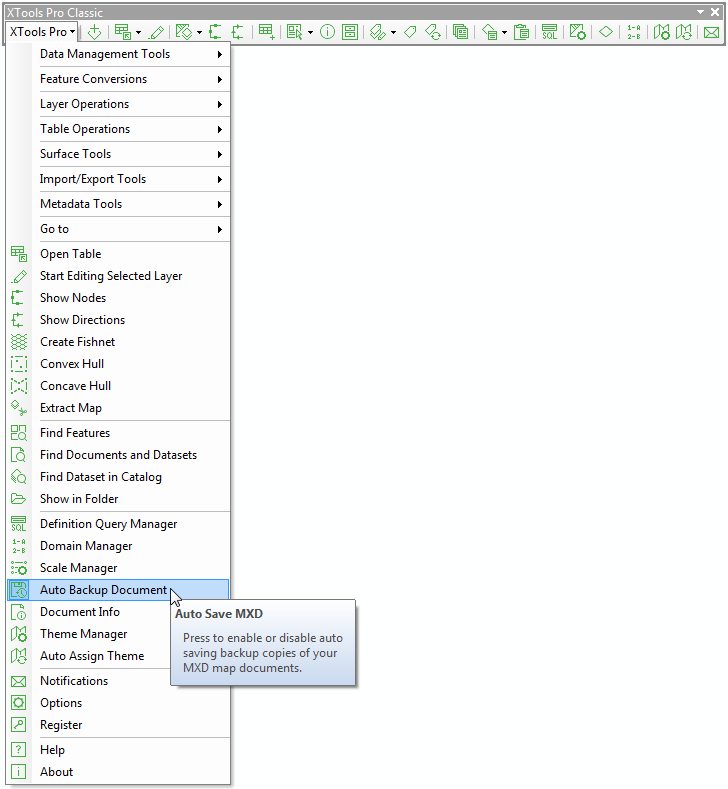Click the table with plus toolbar icon

pyautogui.click(x=266, y=32)
